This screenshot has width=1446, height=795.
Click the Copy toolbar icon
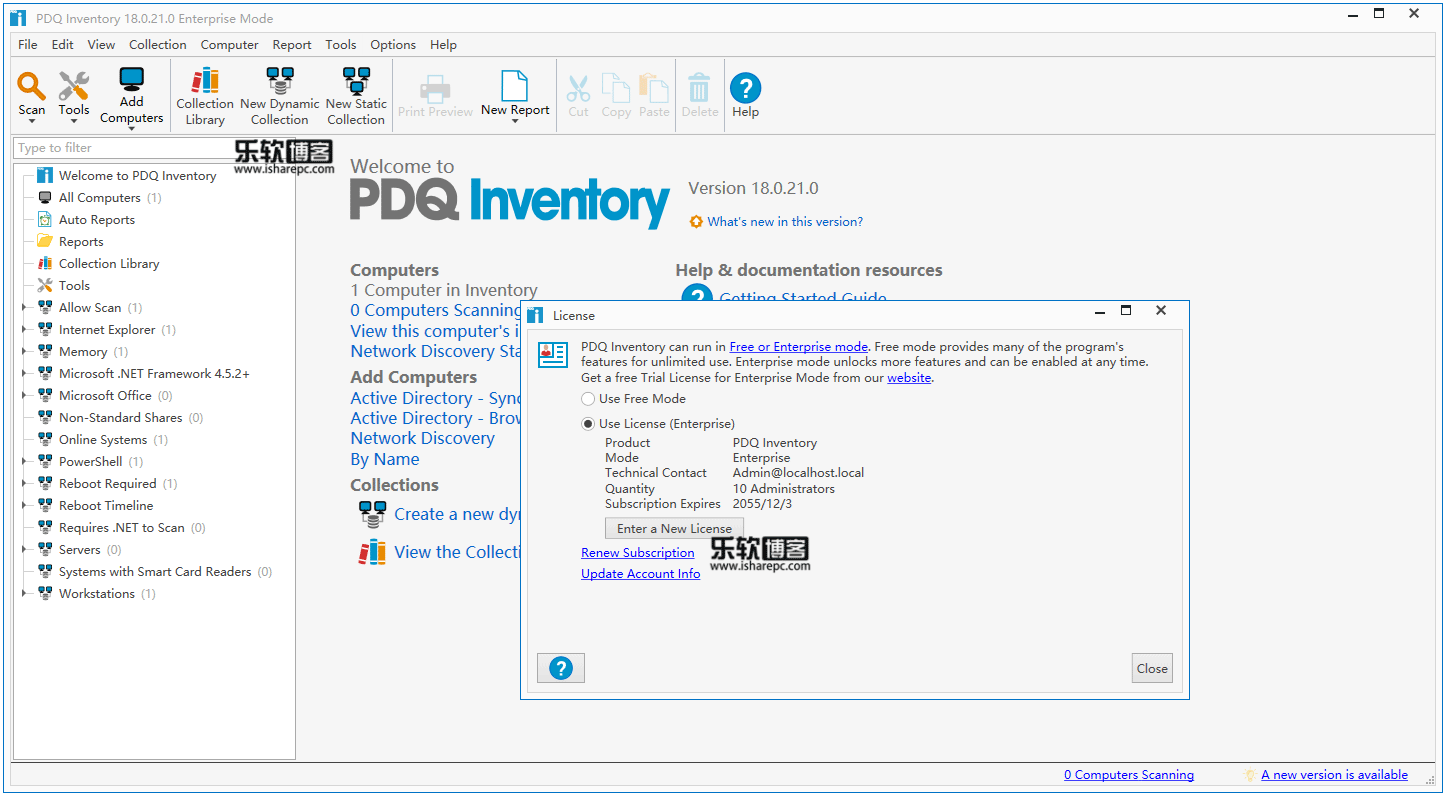pos(616,88)
